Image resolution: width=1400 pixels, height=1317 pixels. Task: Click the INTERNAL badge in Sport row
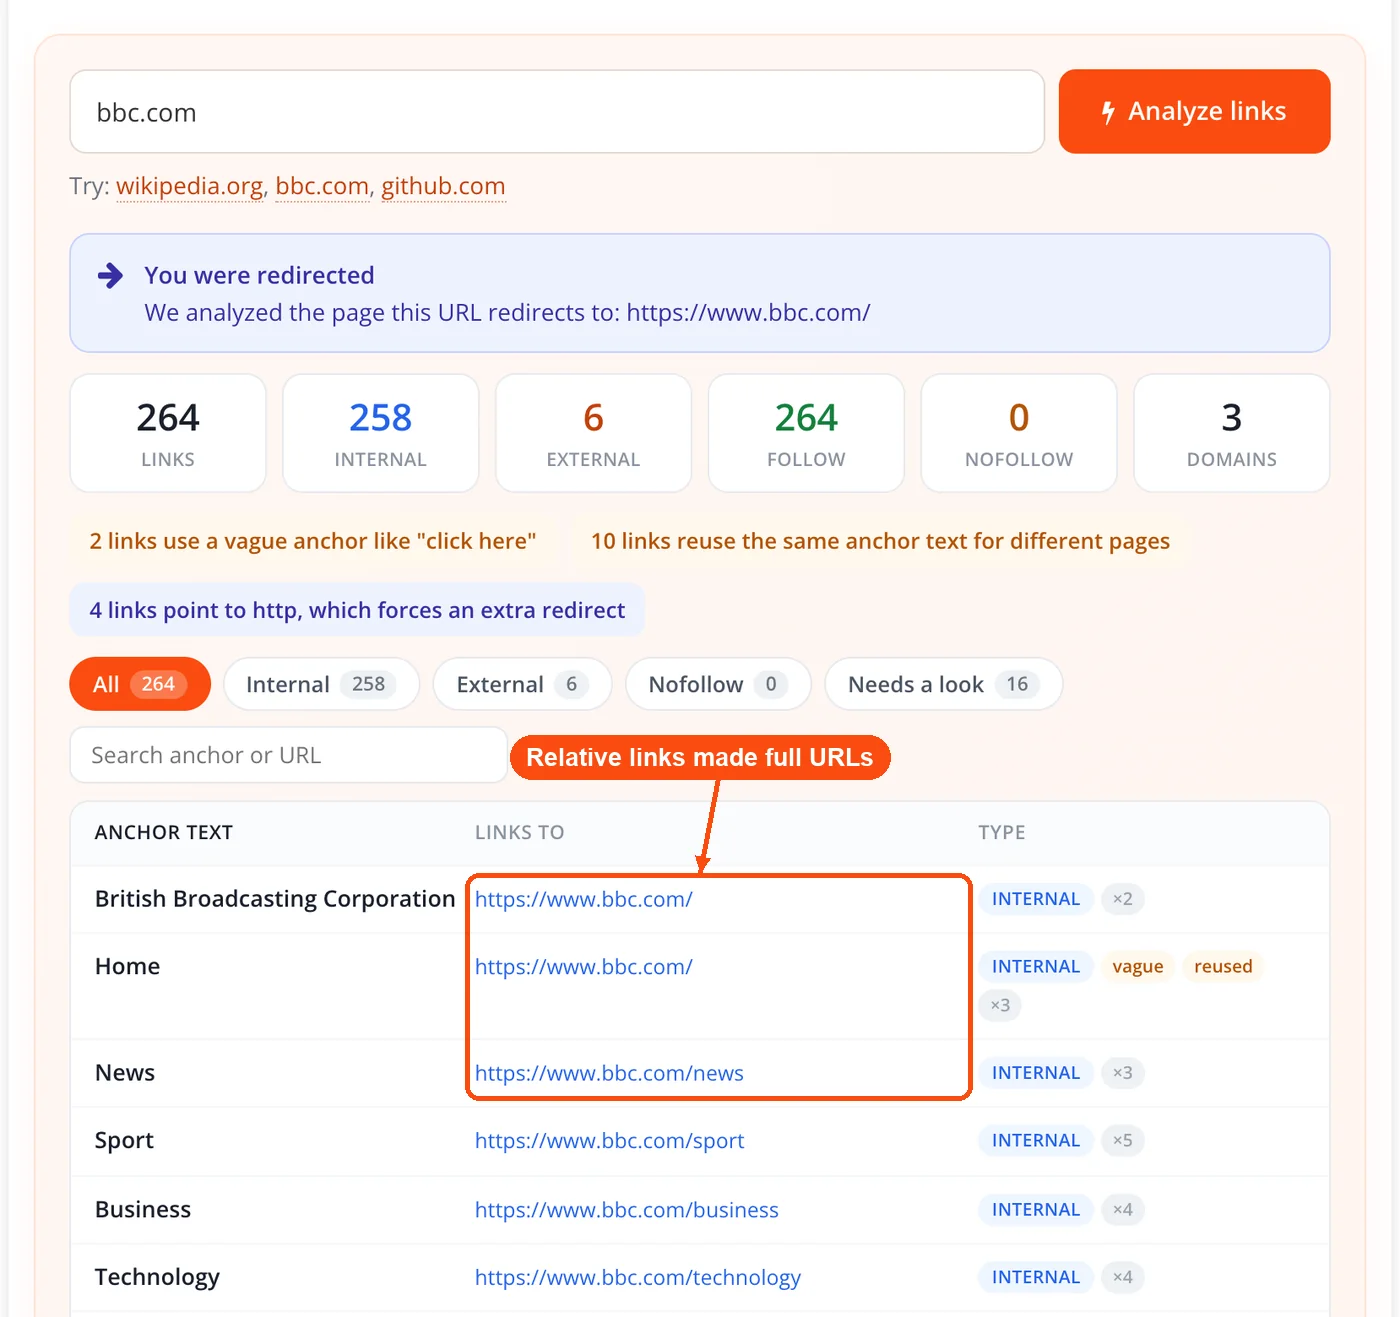point(1036,1140)
